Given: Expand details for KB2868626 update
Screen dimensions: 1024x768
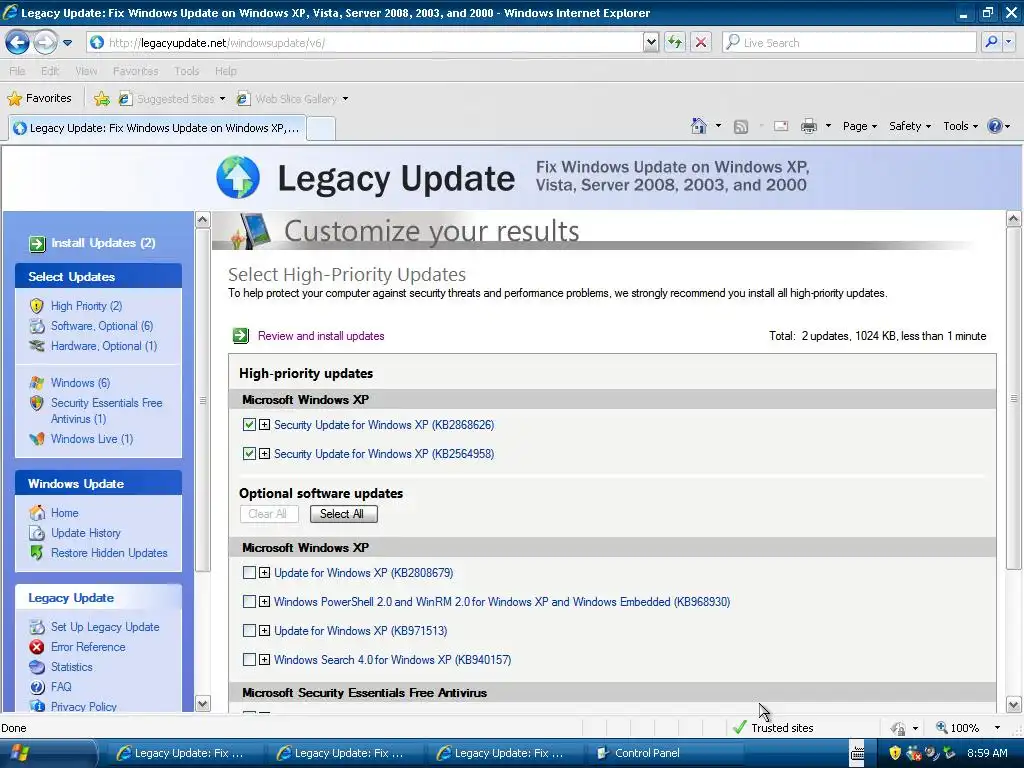Looking at the screenshot, I should pos(264,424).
